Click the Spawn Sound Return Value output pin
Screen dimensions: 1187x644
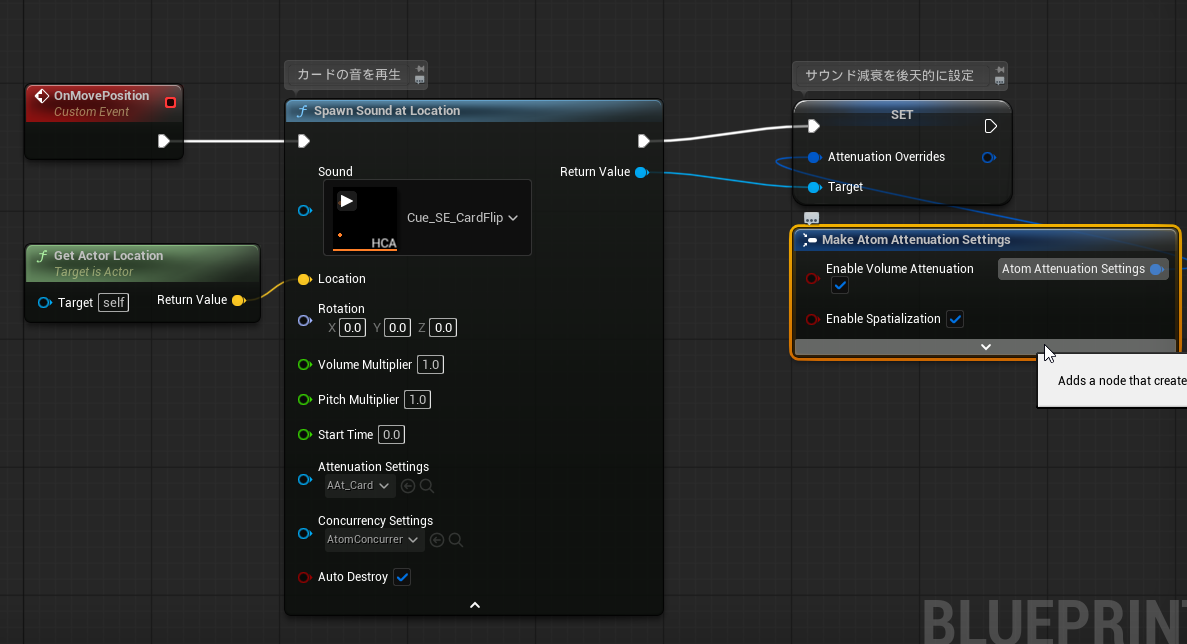click(642, 173)
